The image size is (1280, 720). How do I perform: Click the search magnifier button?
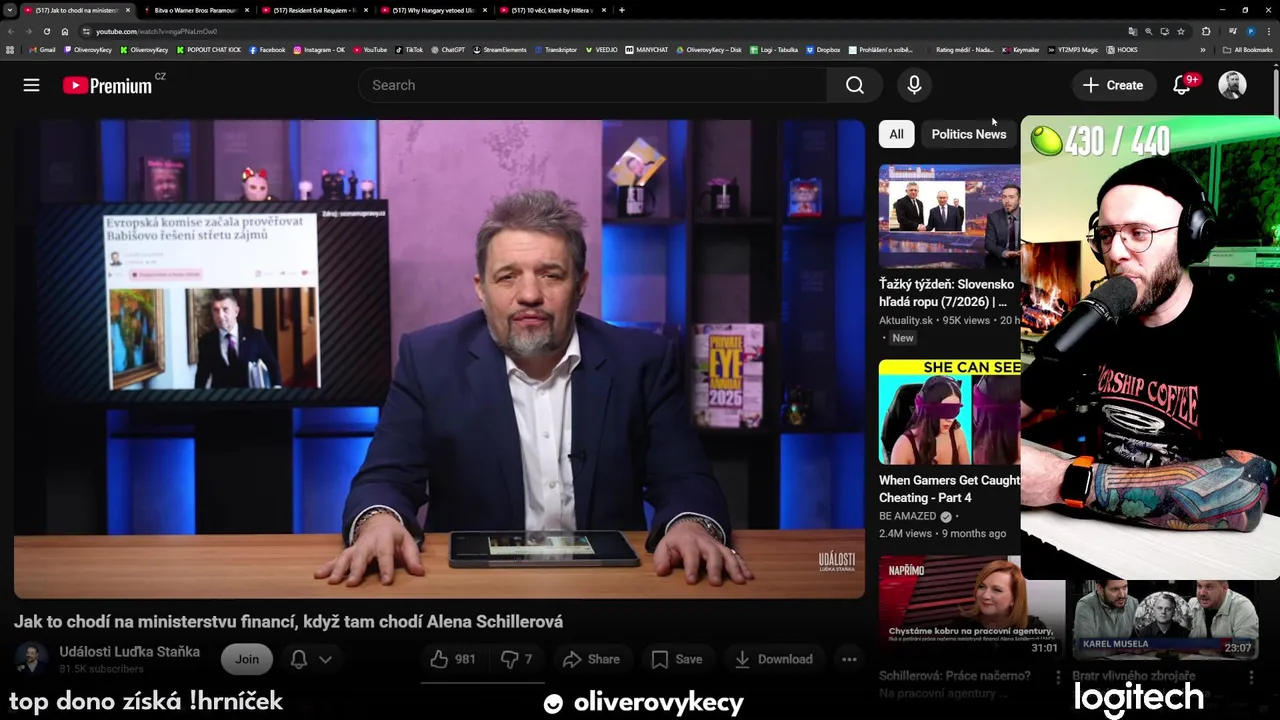(854, 85)
